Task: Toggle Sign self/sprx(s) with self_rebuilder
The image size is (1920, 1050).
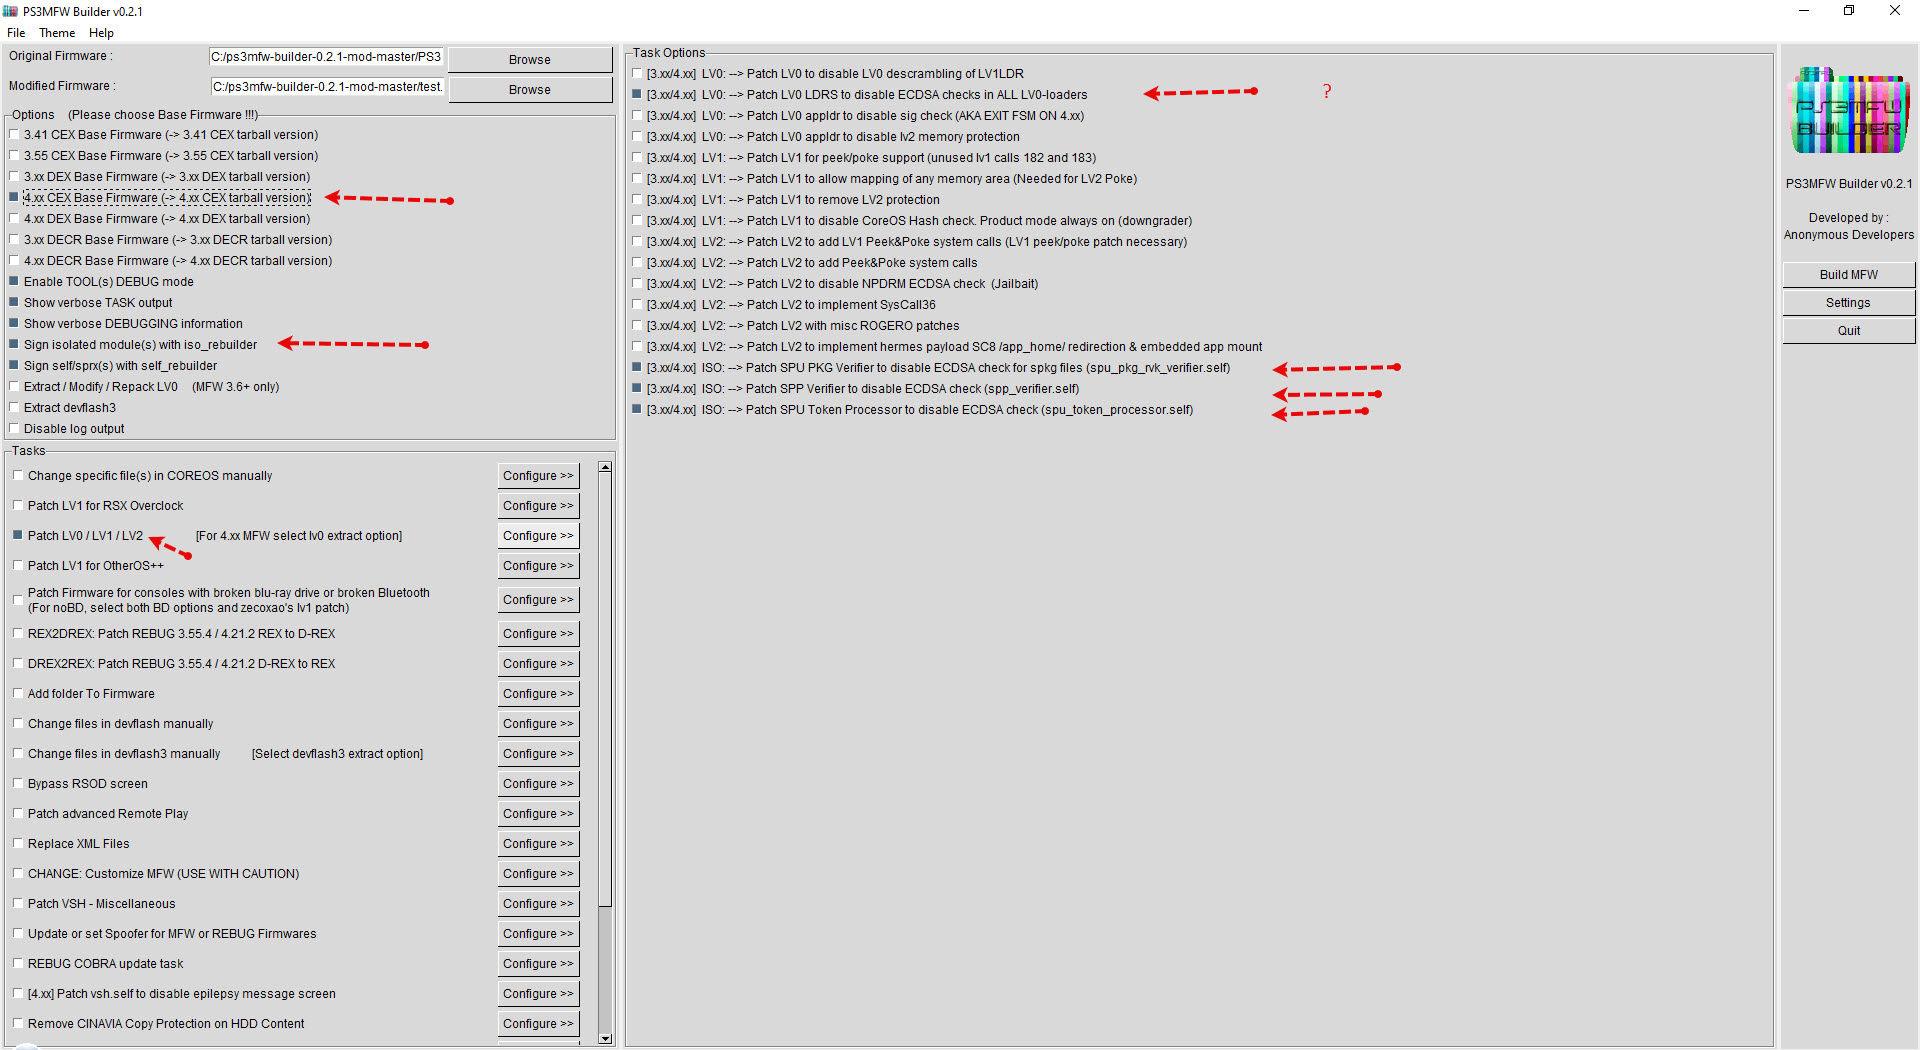Action: (x=14, y=366)
